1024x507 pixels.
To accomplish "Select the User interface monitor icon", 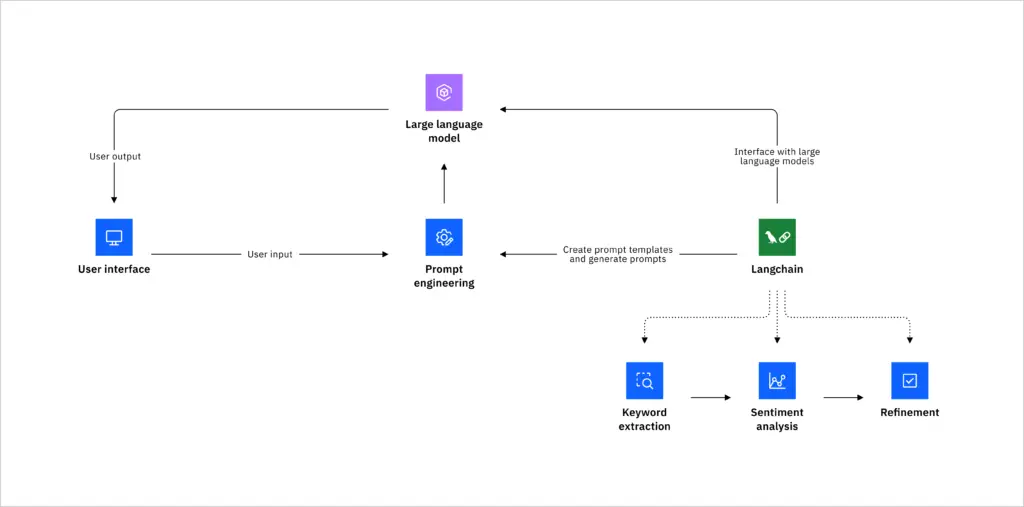I will [x=114, y=237].
